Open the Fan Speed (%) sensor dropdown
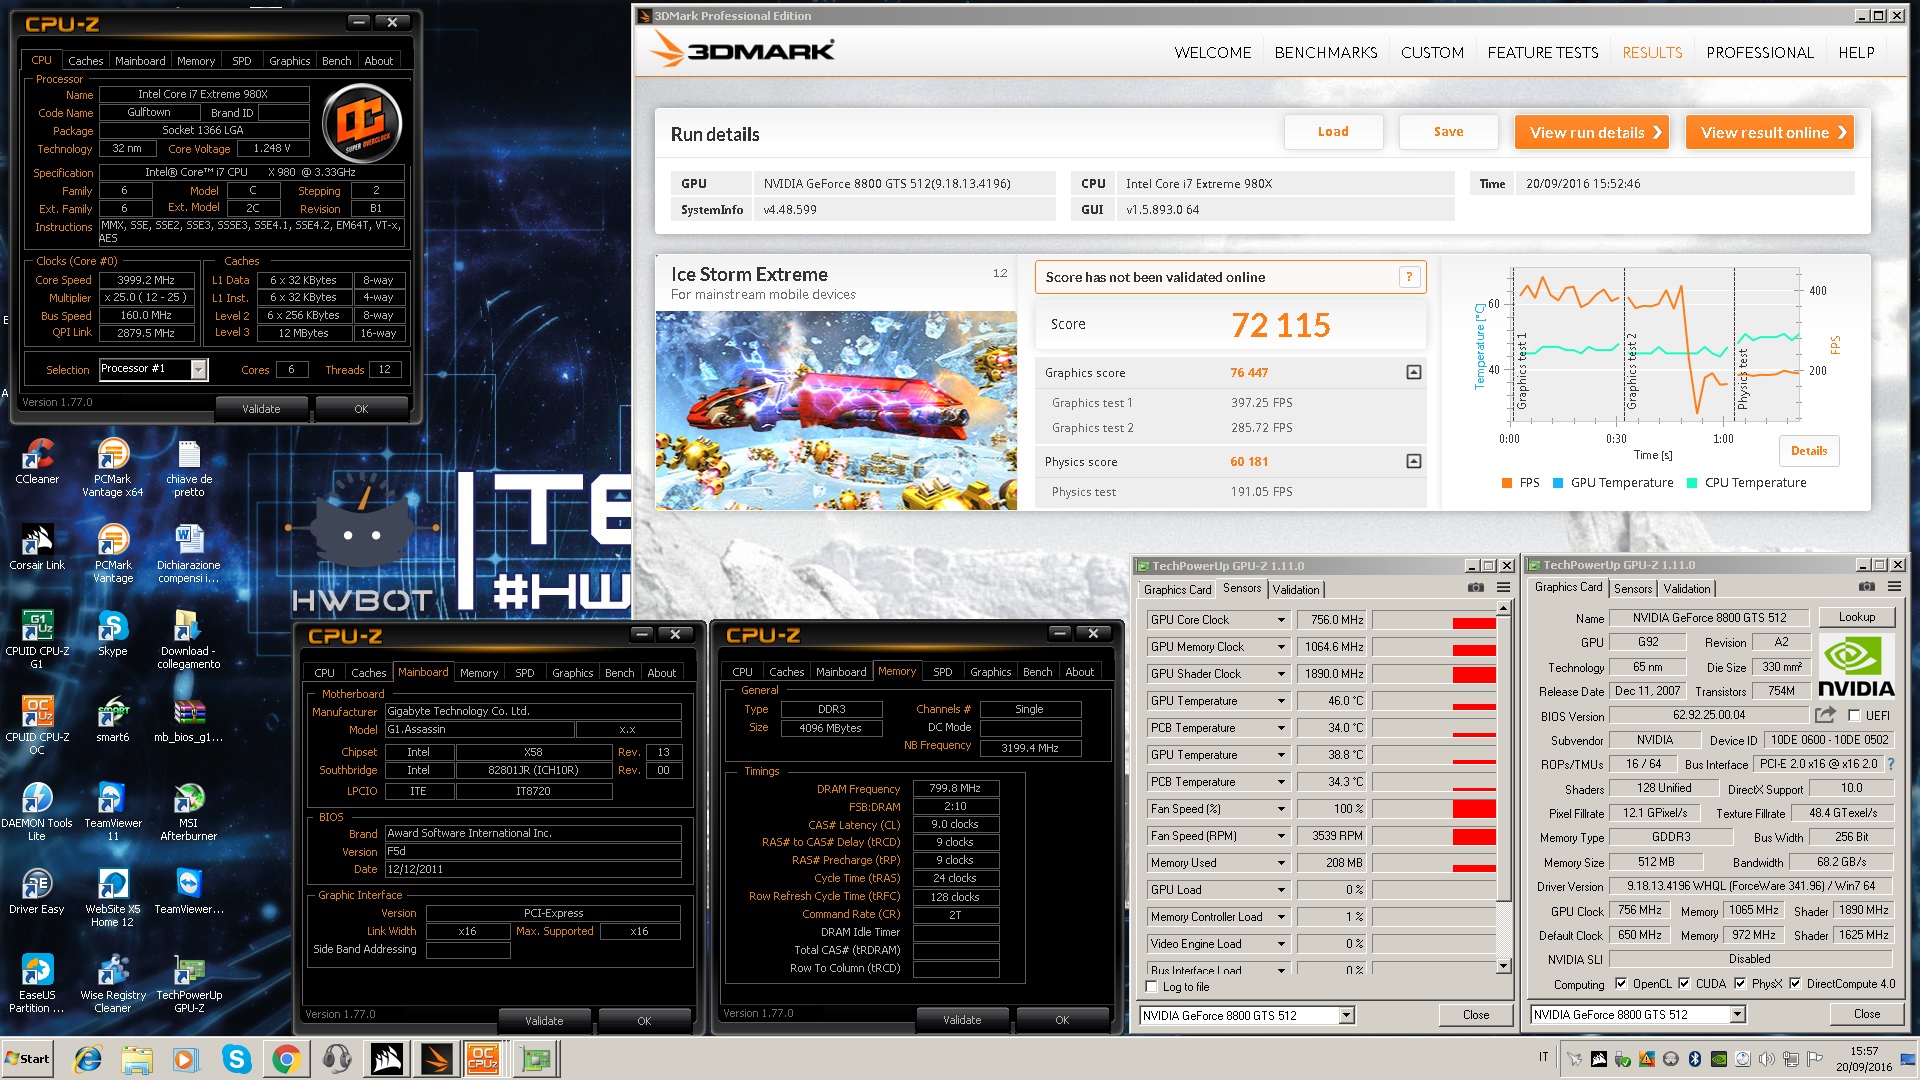This screenshot has height=1080, width=1920. pos(1280,809)
